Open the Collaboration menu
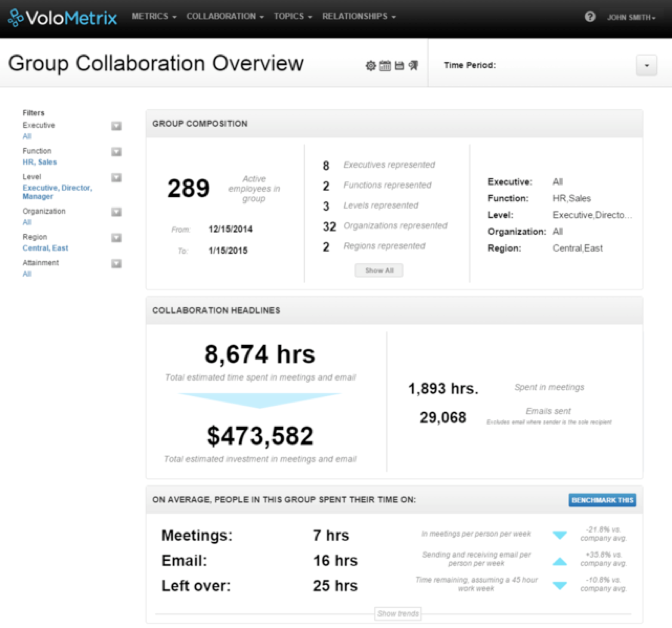 click(225, 17)
